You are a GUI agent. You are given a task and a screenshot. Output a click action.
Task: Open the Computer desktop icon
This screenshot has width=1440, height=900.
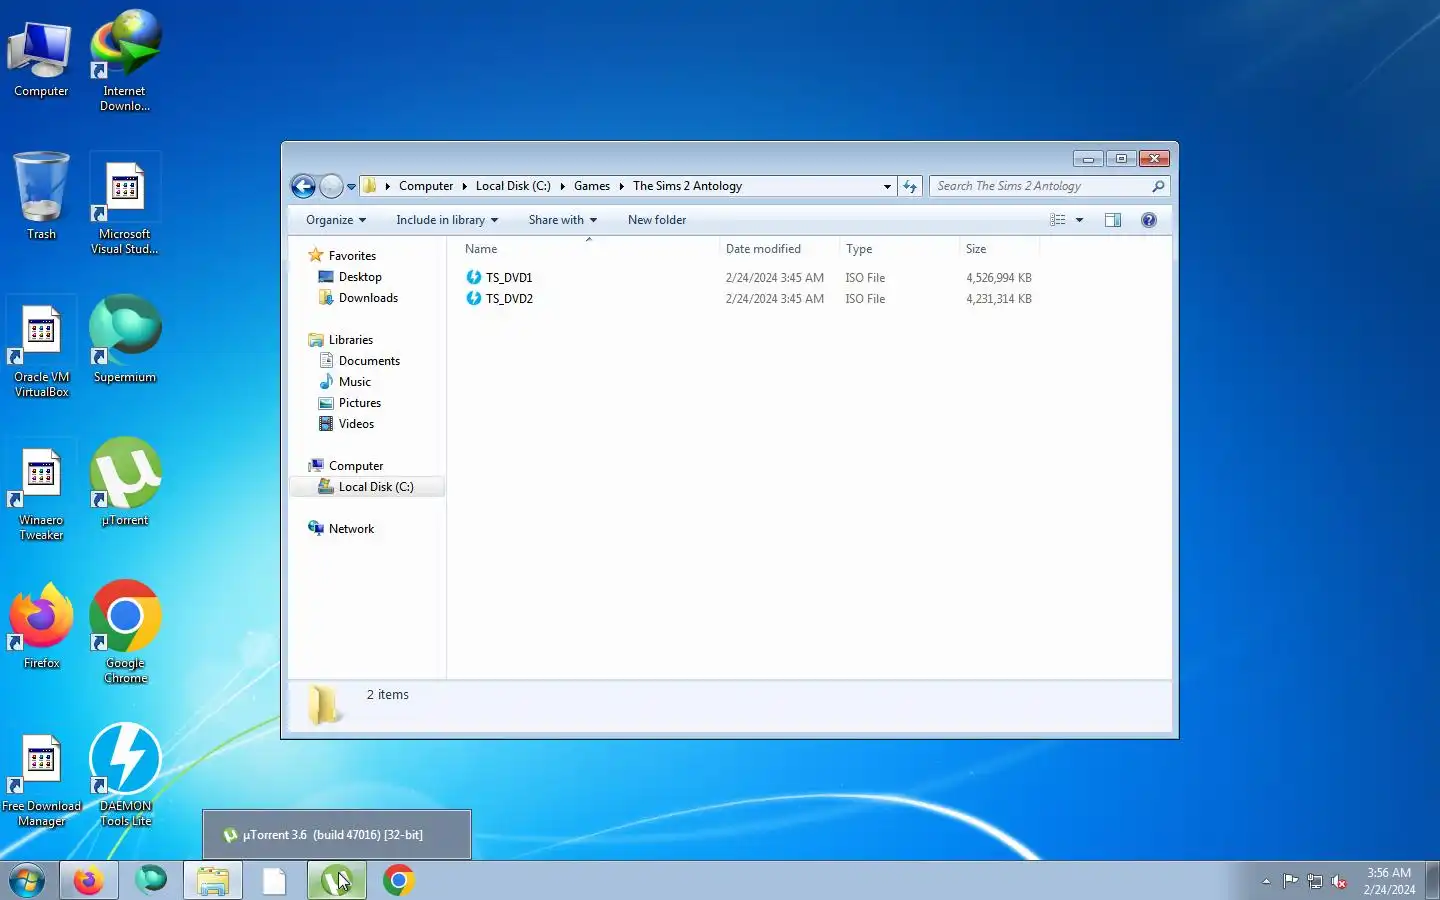(41, 58)
